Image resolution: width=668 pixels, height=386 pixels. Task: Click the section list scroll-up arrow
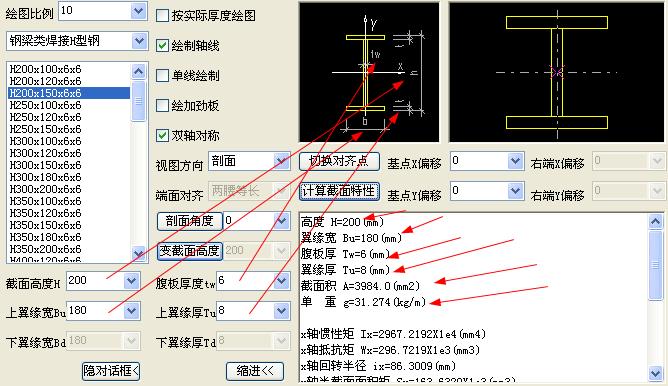pyautogui.click(x=138, y=71)
